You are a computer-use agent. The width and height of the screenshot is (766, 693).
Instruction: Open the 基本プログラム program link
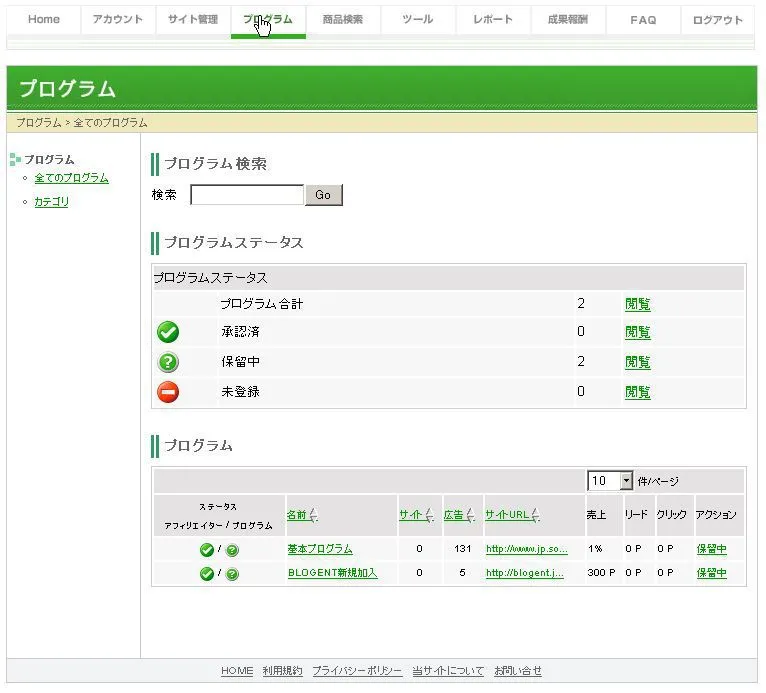[320, 549]
